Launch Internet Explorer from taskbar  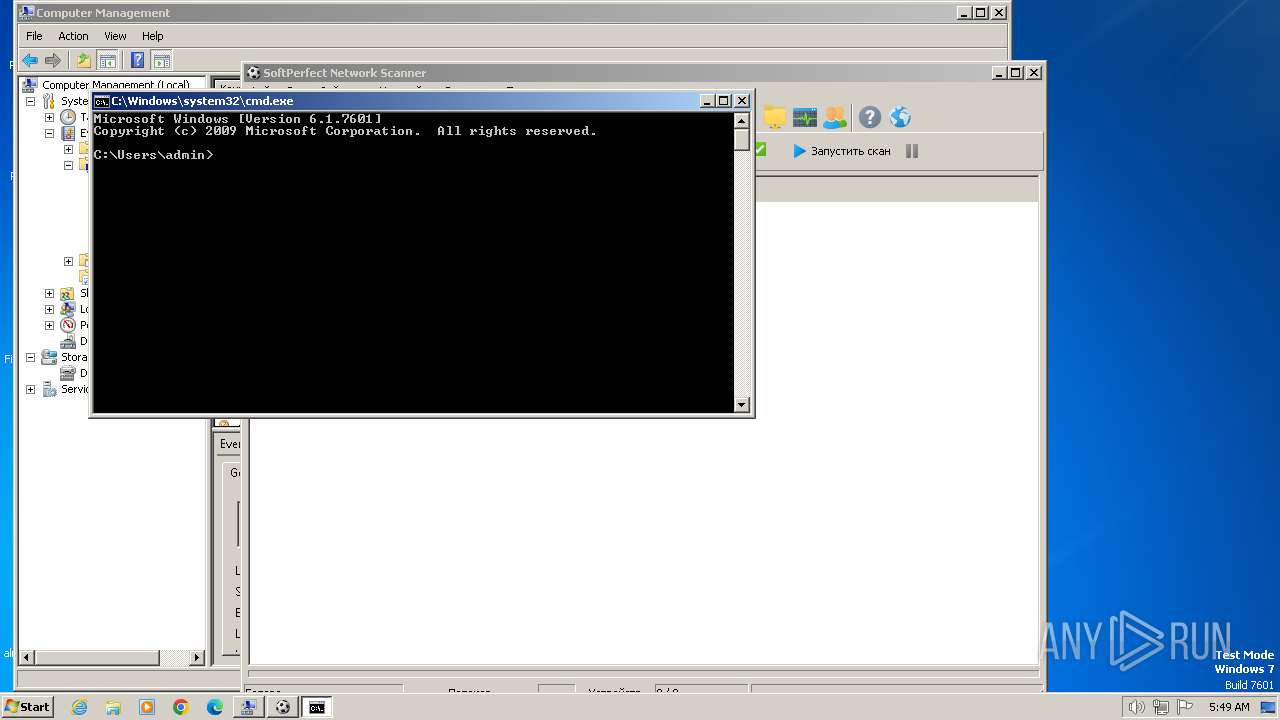point(79,707)
